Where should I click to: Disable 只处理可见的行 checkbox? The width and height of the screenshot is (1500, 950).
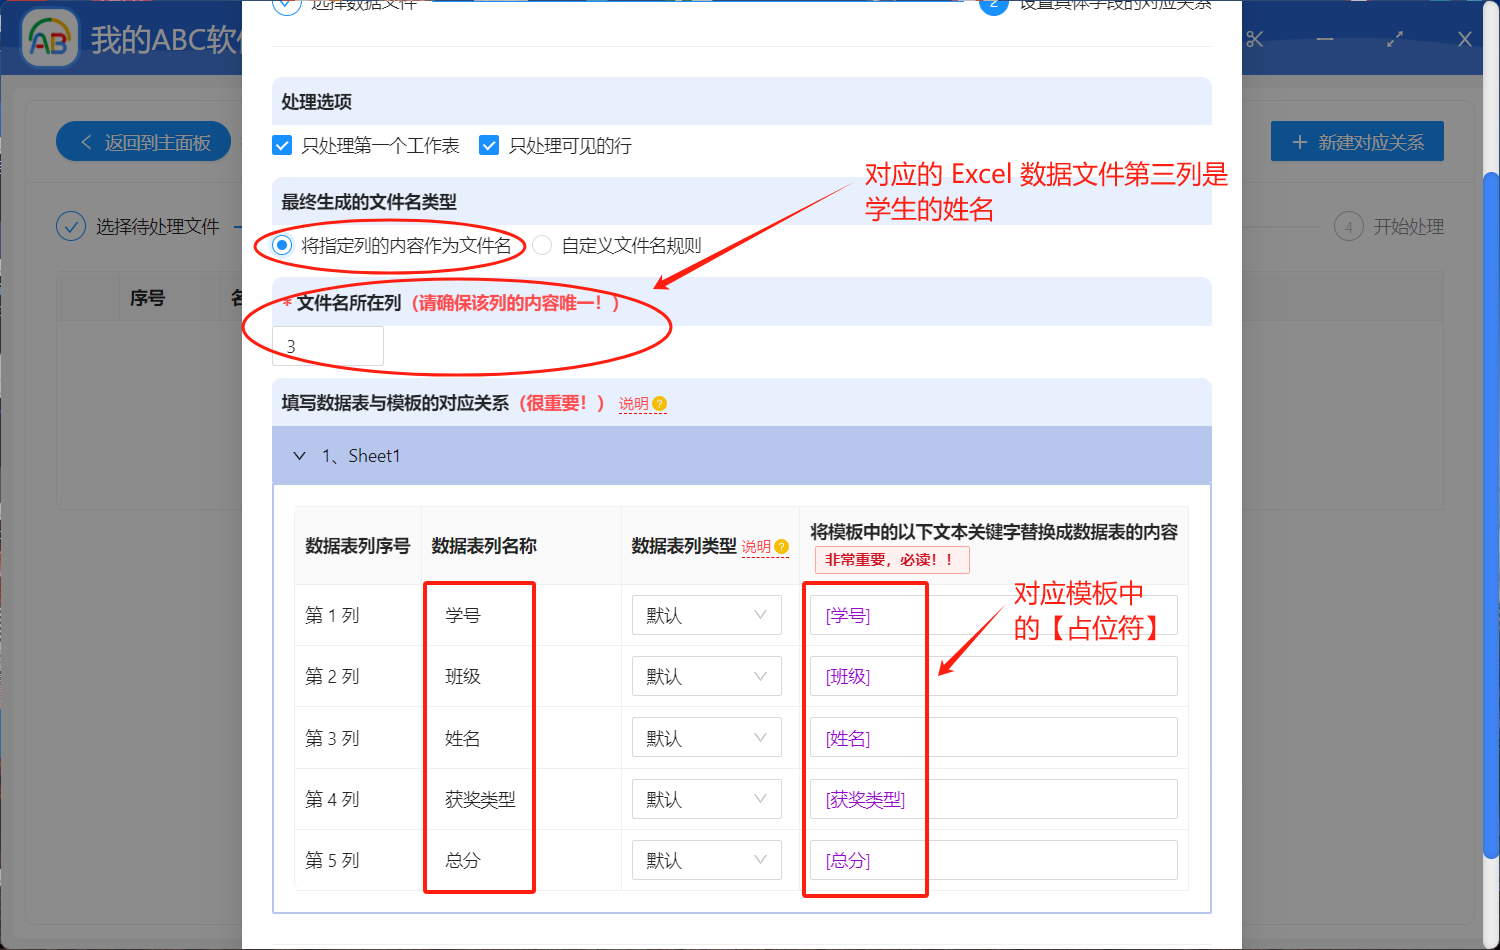tap(489, 145)
